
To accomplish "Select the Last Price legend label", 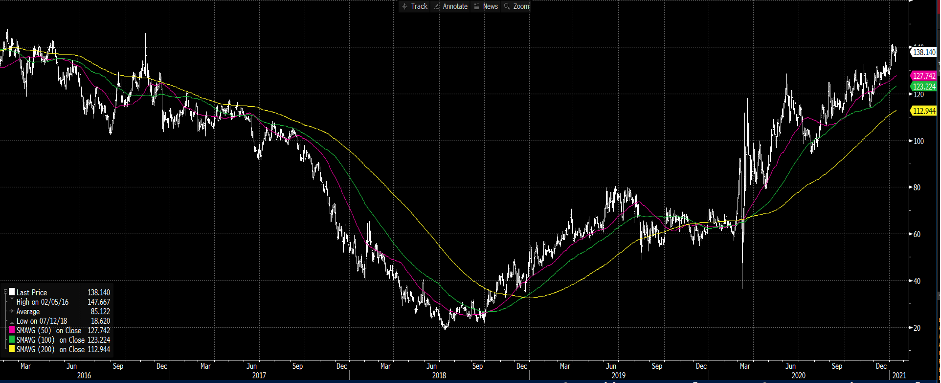I will 32,292.
